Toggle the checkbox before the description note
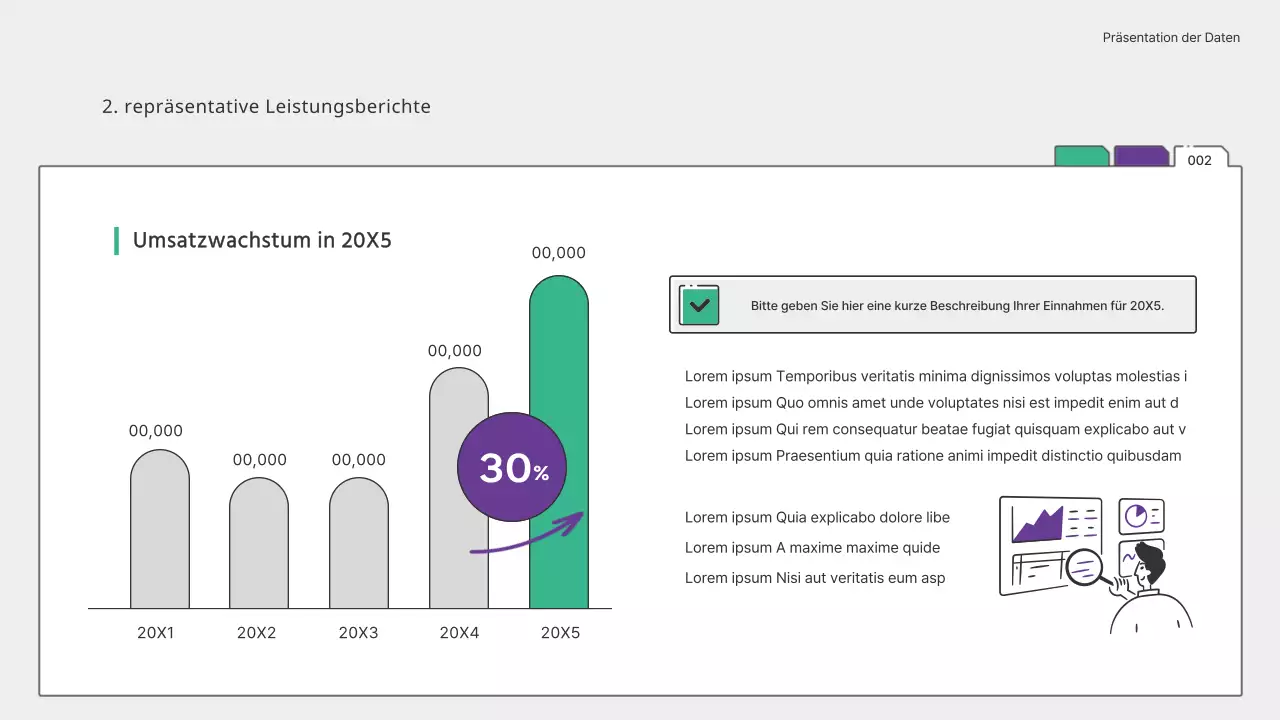The width and height of the screenshot is (1280, 720). (699, 304)
